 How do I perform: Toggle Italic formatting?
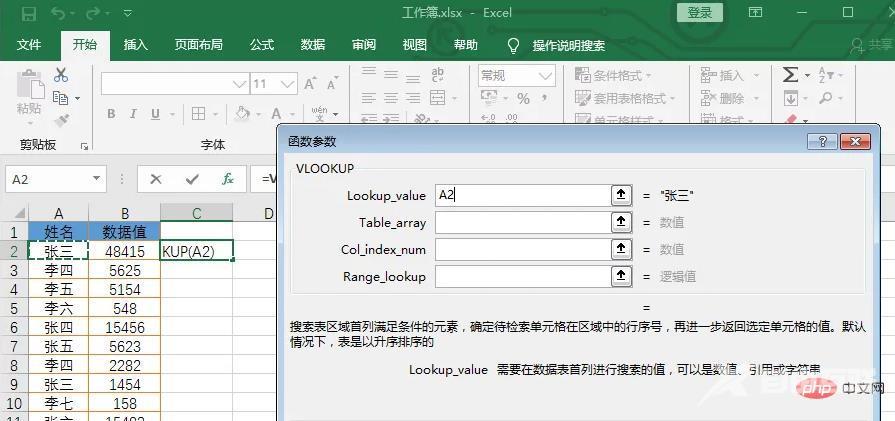coord(133,113)
